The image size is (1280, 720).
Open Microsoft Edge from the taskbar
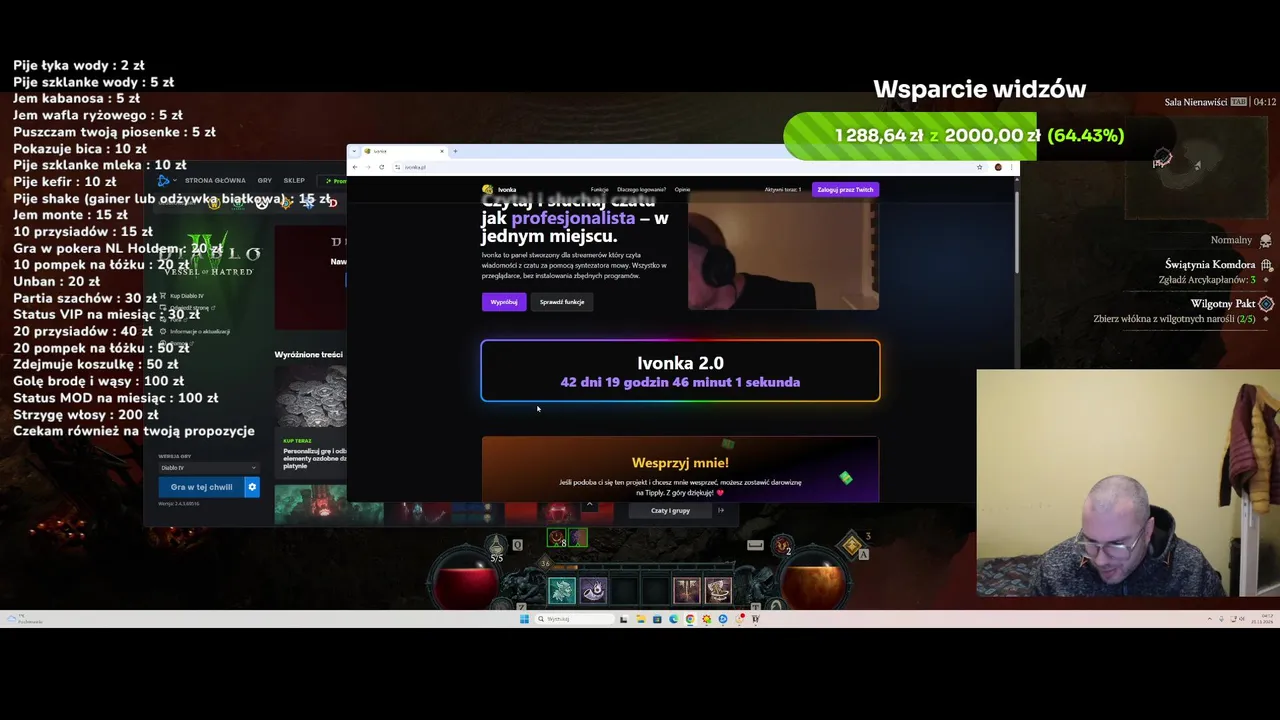point(674,619)
